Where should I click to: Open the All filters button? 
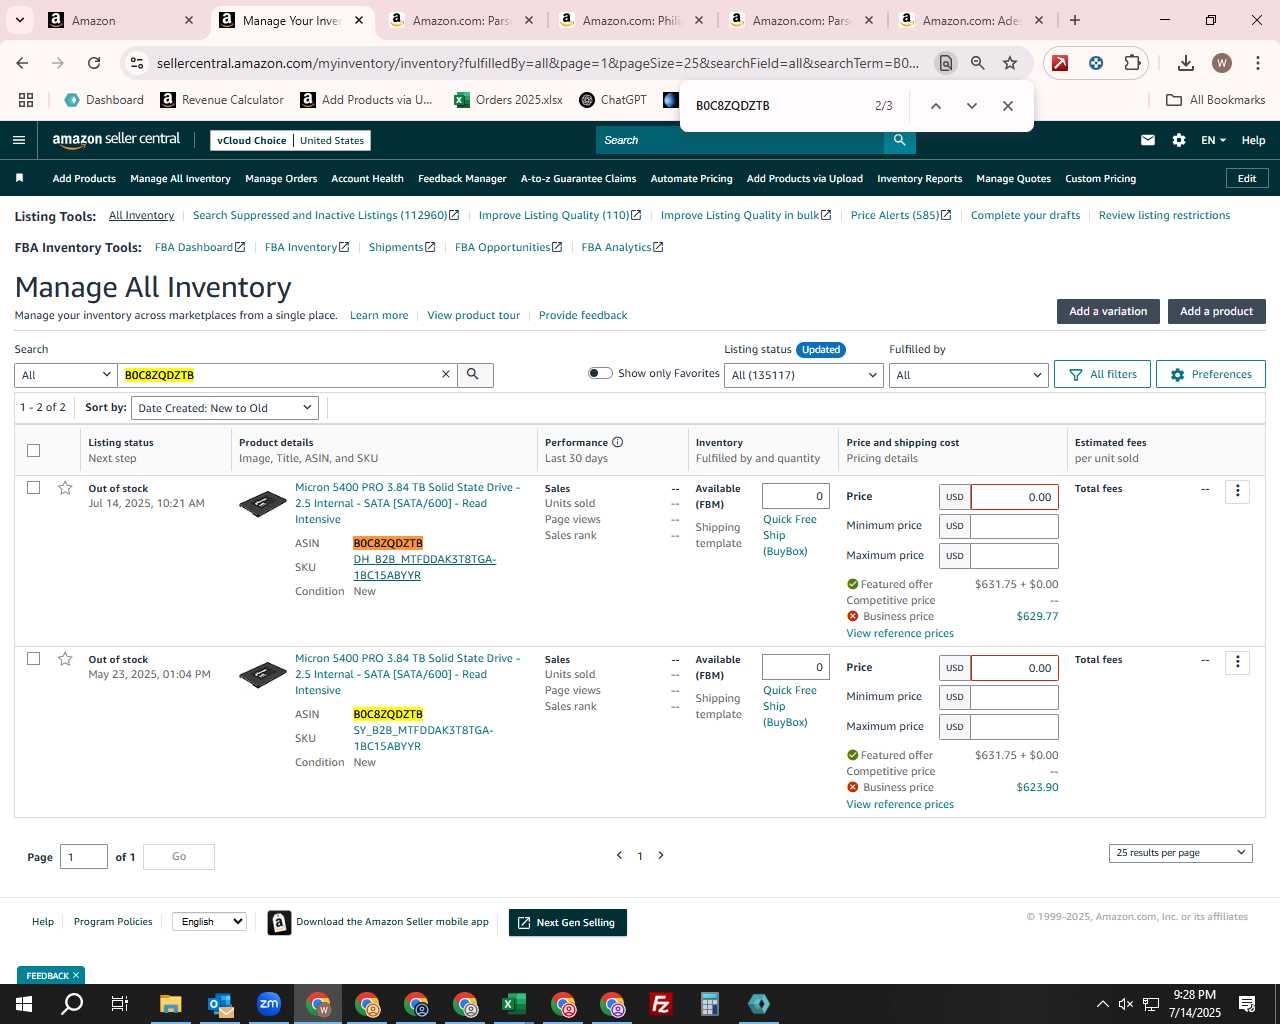pos(1102,374)
